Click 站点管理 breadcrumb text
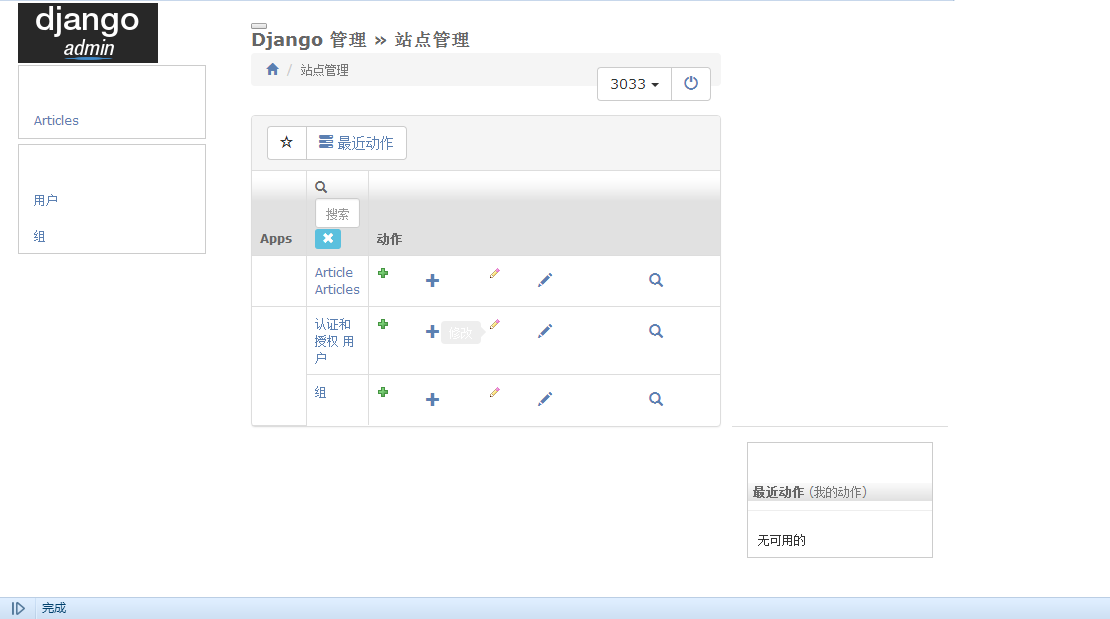Image resolution: width=1110 pixels, height=619 pixels. click(x=324, y=70)
